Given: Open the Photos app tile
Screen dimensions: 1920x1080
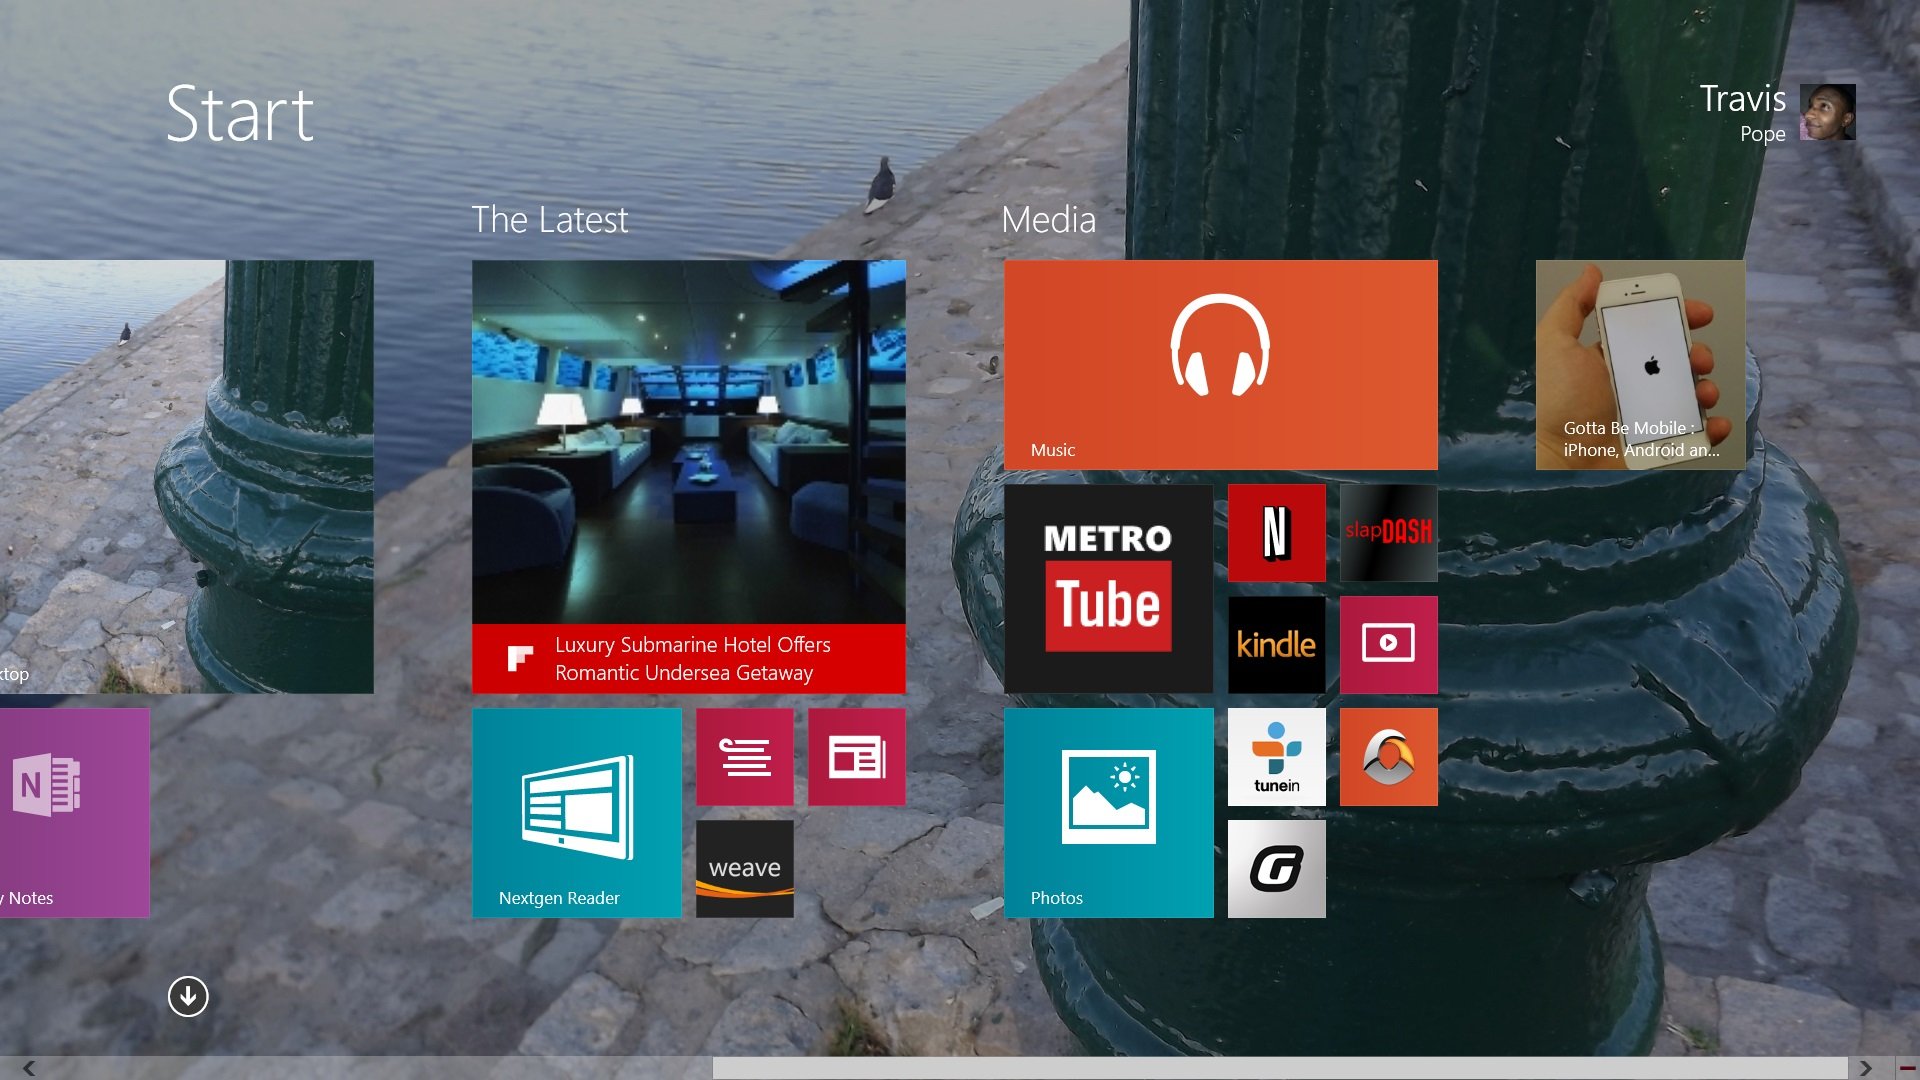Looking at the screenshot, I should 1109,813.
